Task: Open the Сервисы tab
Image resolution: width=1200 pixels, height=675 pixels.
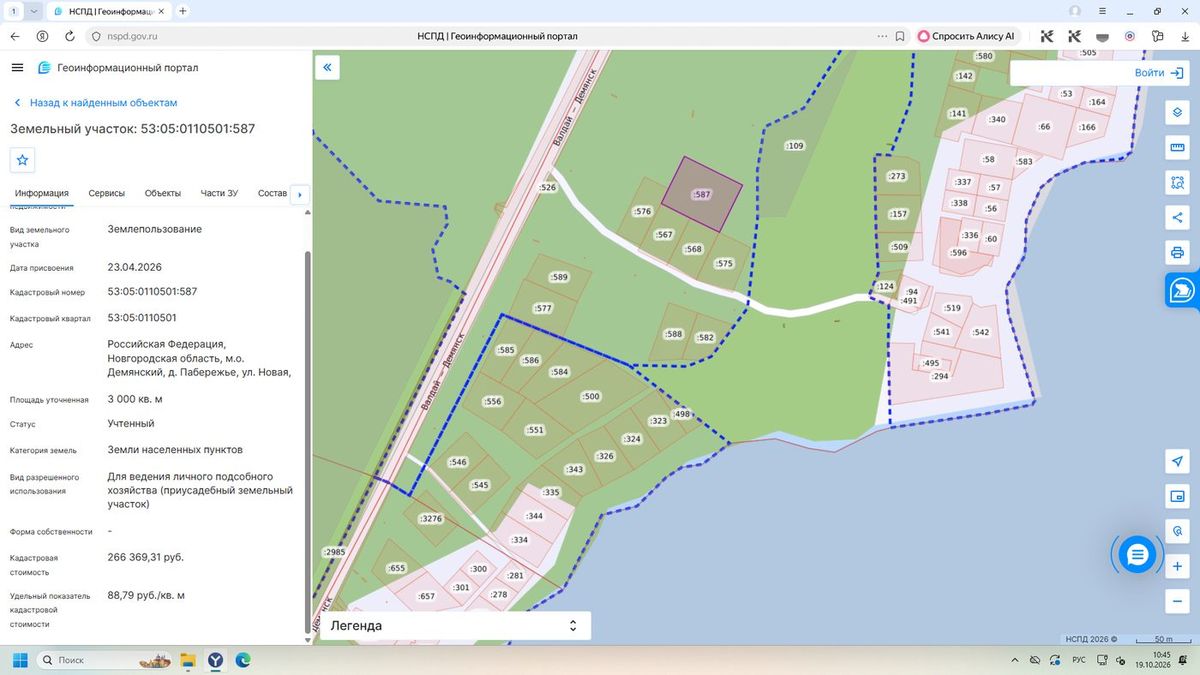Action: point(107,193)
